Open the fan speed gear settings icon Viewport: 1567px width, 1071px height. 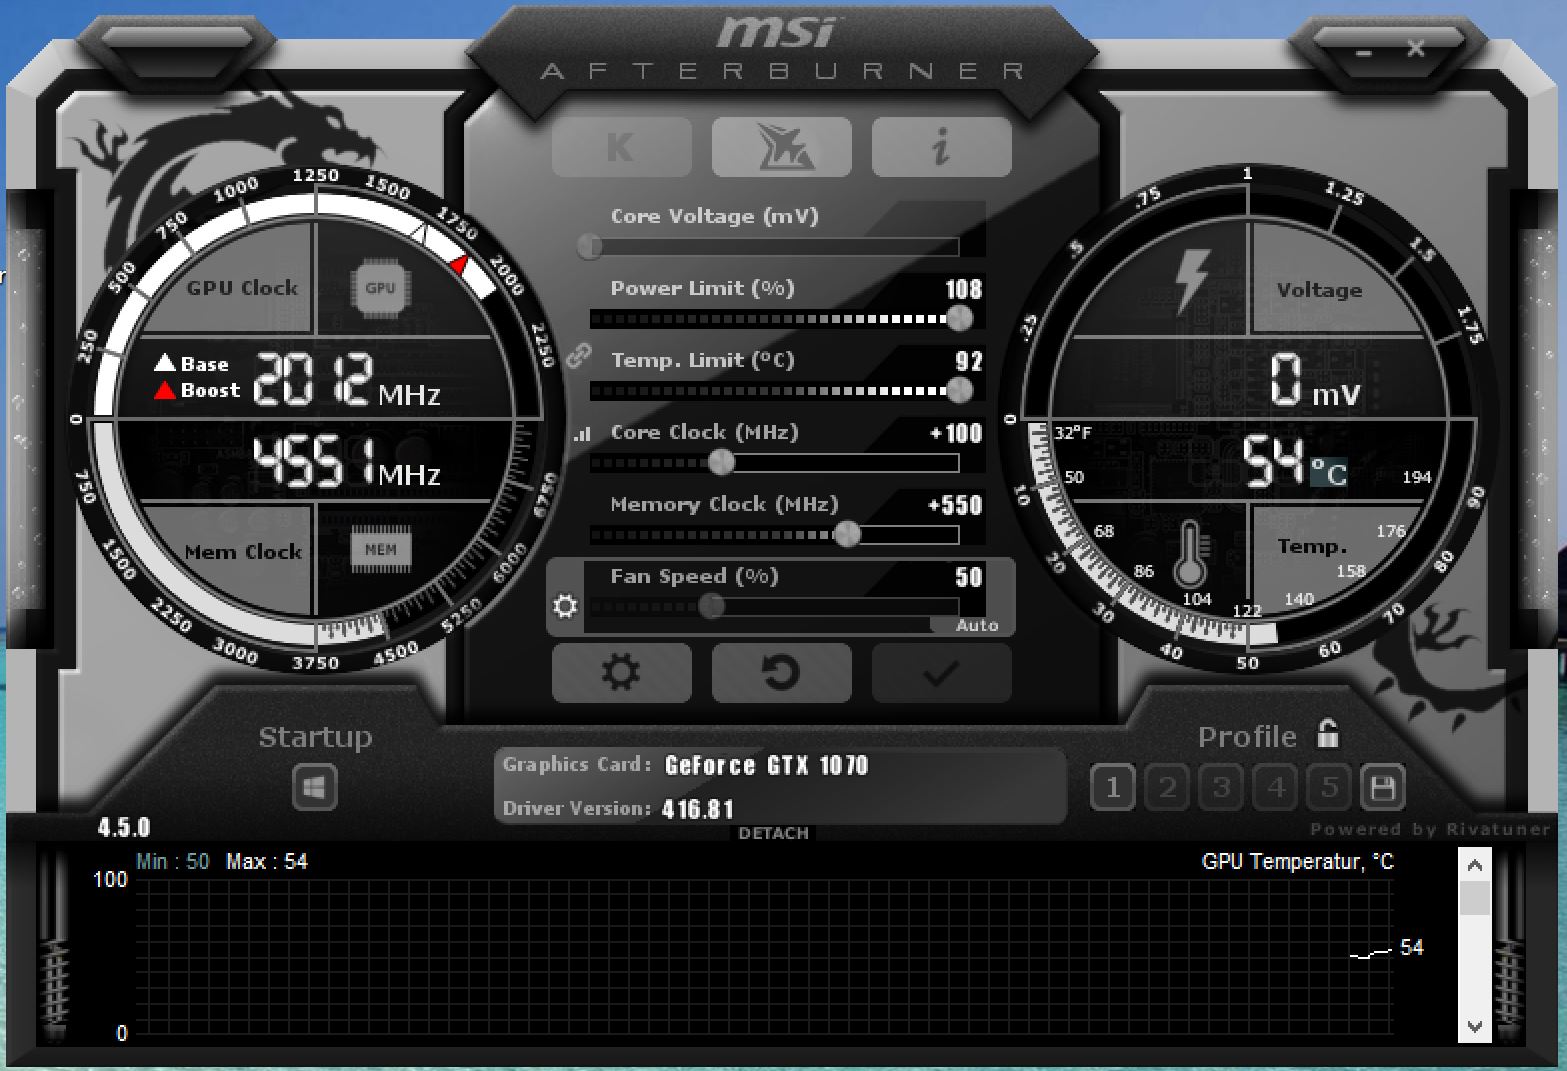pos(565,606)
